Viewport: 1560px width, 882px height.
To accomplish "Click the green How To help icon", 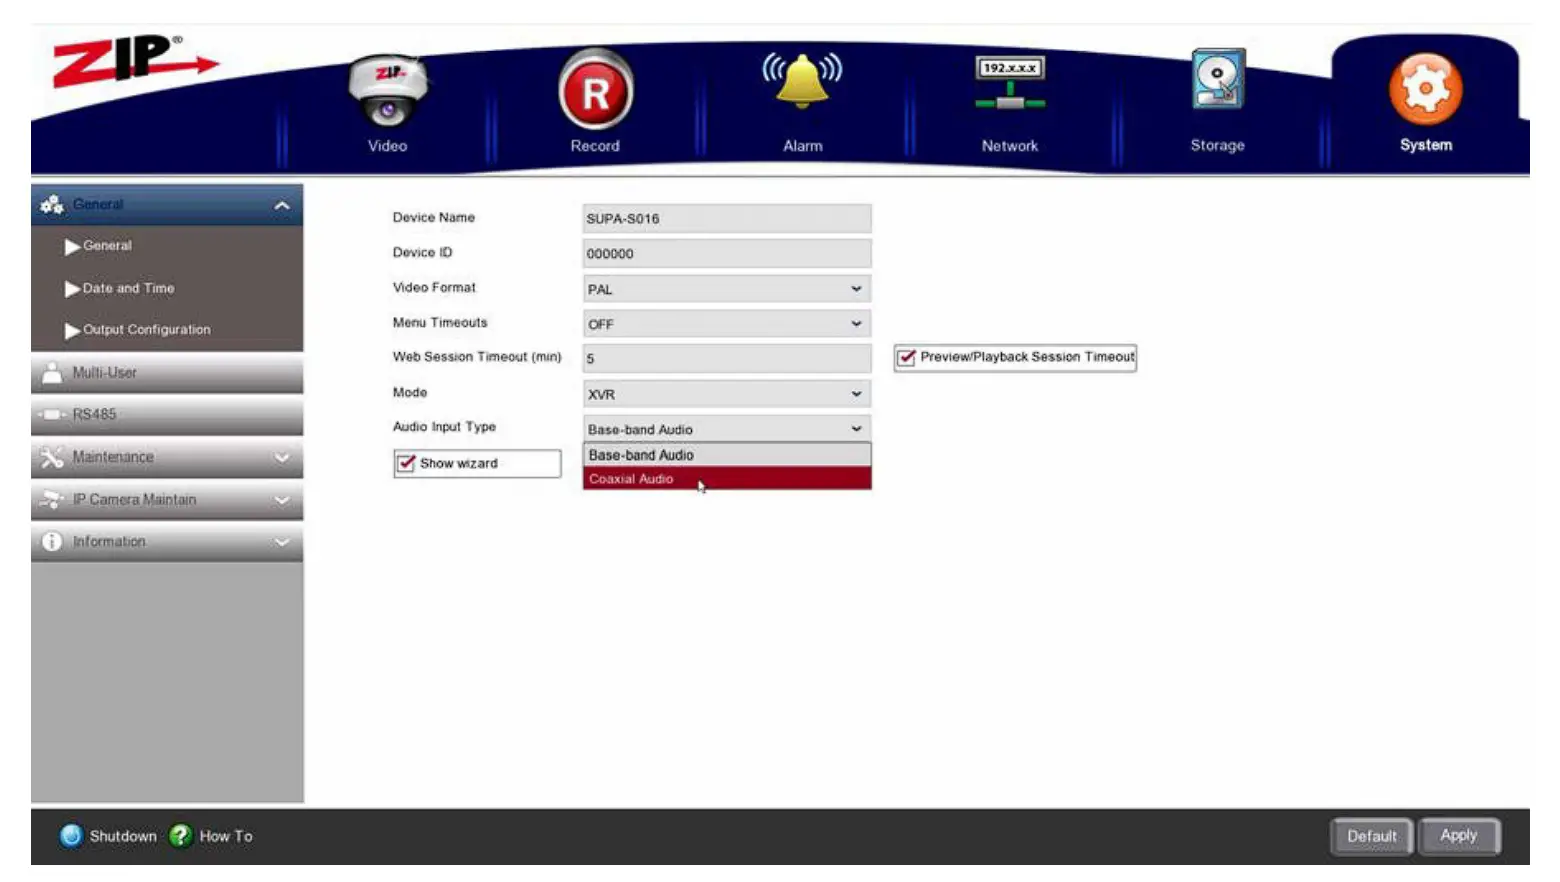I will (180, 836).
